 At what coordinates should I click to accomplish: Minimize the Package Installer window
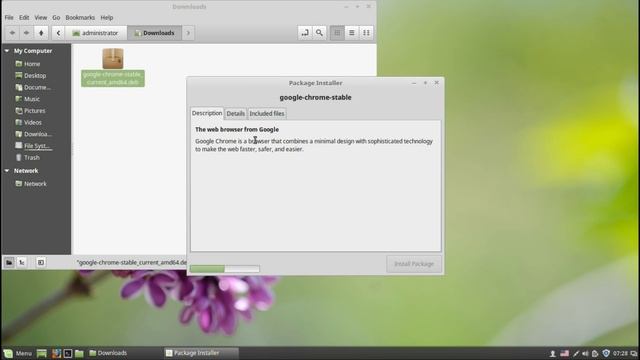pos(414,83)
